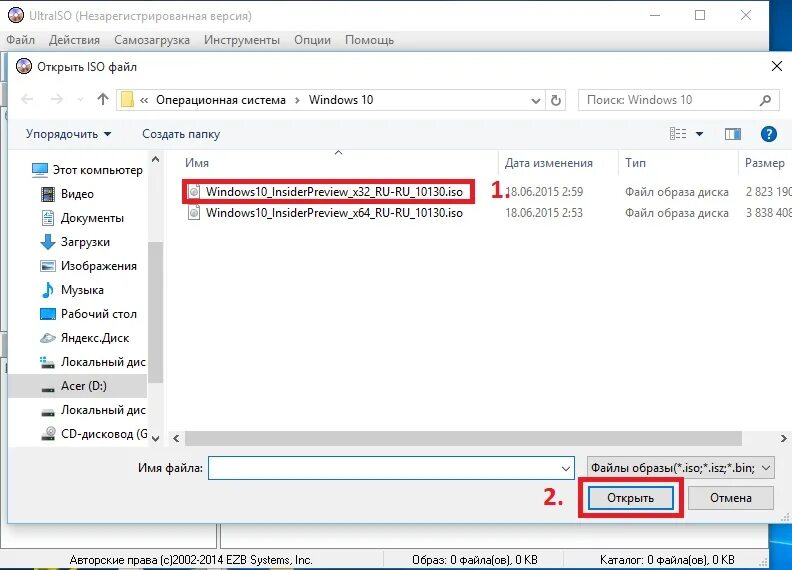Click the Видео film strip icon
792x570 pixels.
[47, 194]
